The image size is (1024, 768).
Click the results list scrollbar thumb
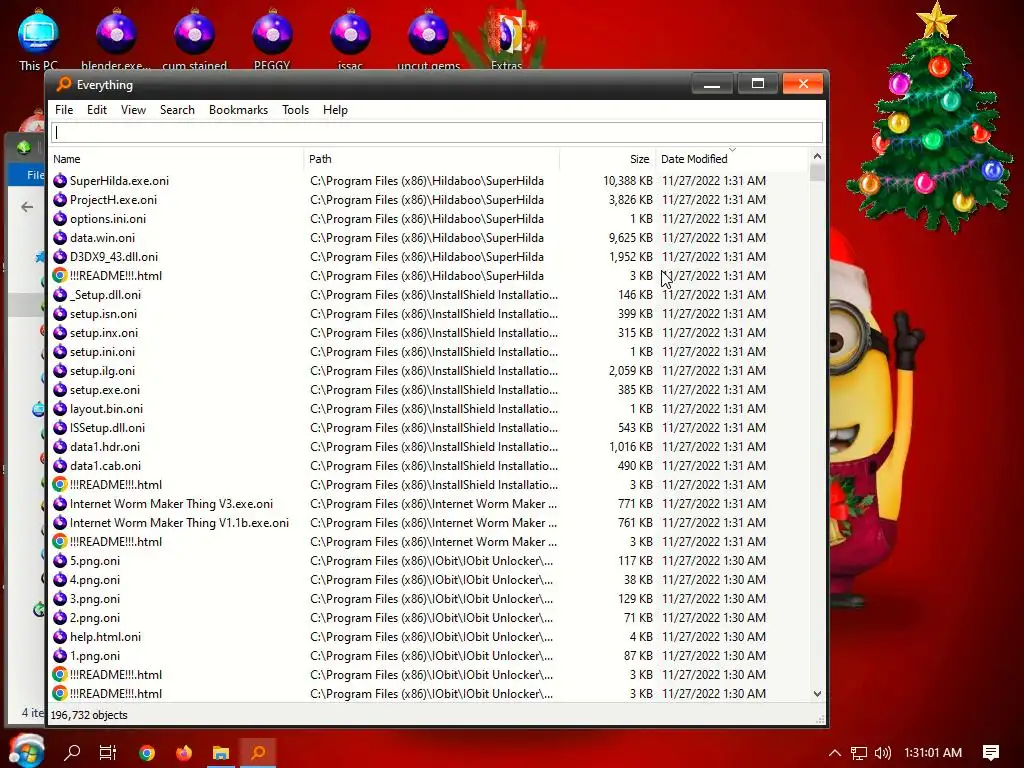coord(817,172)
